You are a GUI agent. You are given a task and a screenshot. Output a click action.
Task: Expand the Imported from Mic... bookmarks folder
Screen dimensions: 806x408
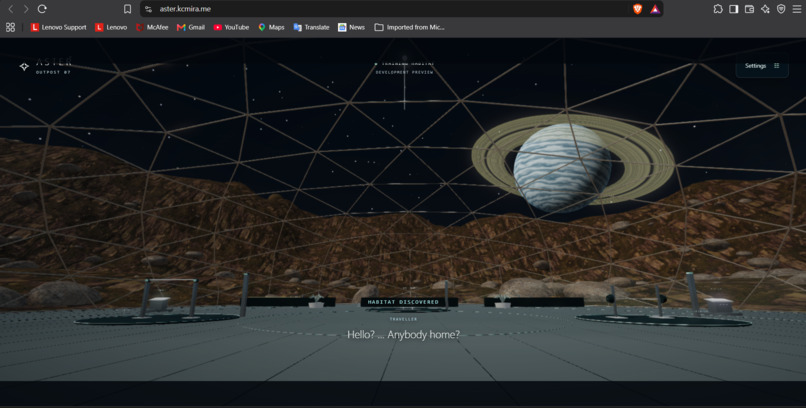[410, 27]
